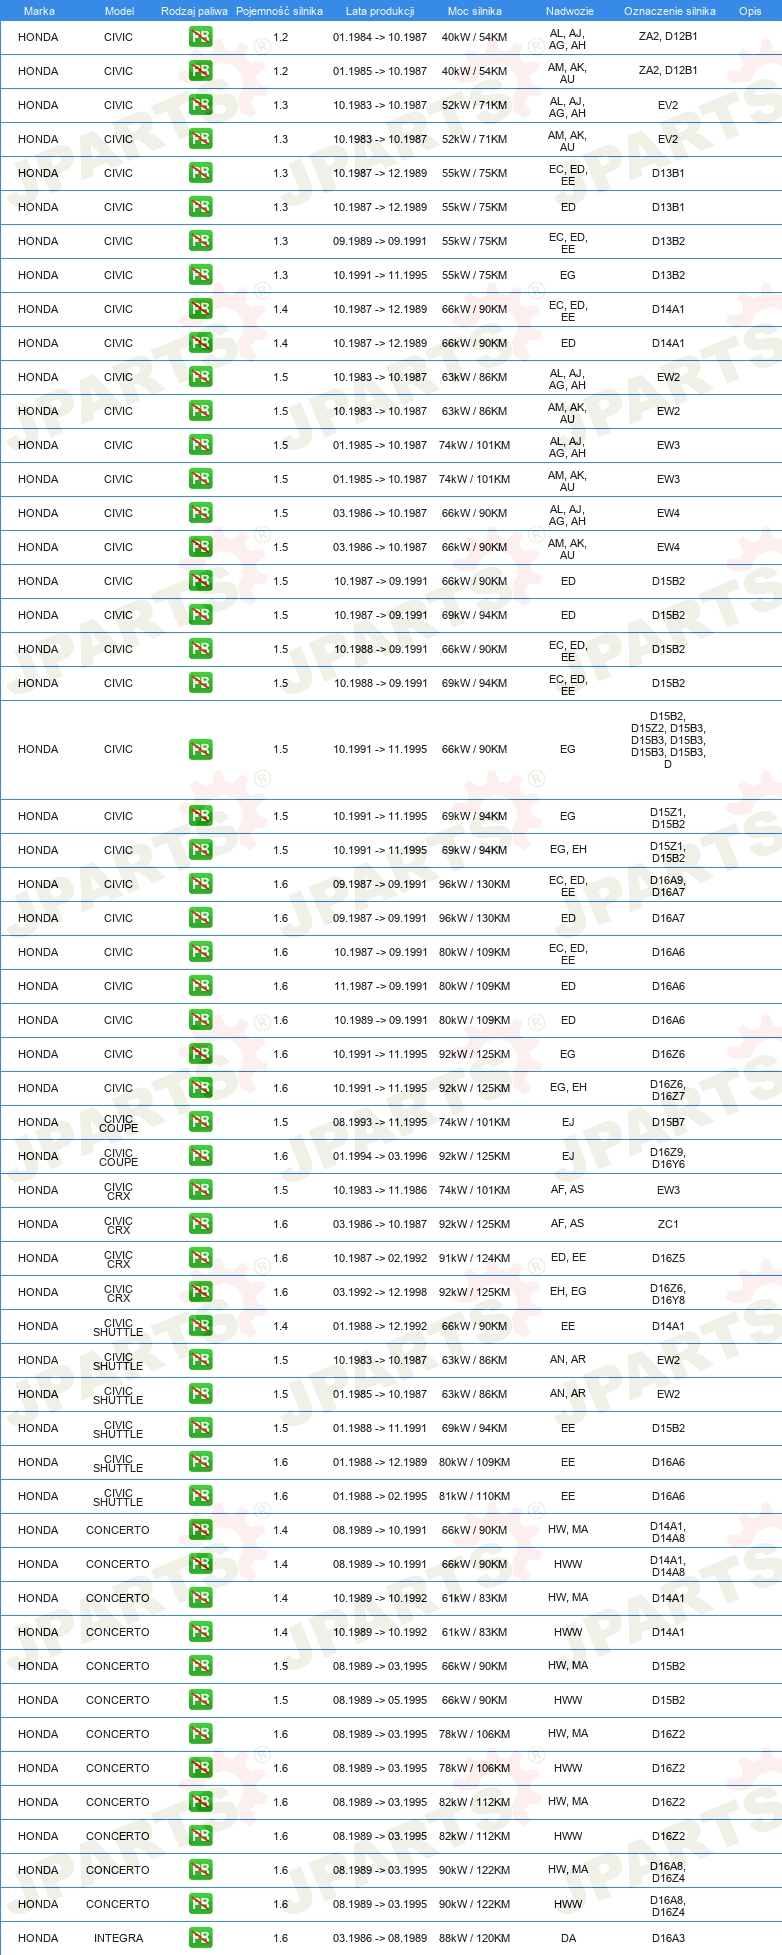782x1955 pixels.
Task: Click fuel icon in Civic row listing D15Z2 engines
Action: pyautogui.click(x=200, y=749)
